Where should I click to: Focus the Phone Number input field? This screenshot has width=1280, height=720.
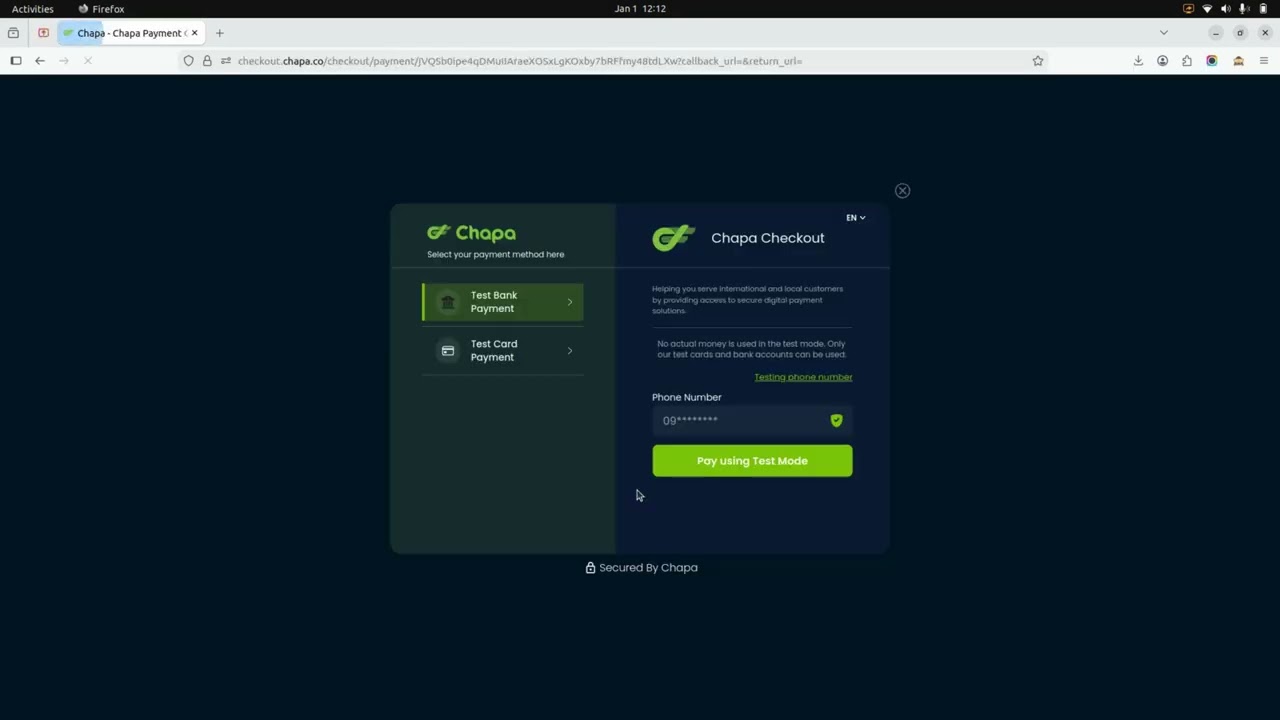pos(752,421)
